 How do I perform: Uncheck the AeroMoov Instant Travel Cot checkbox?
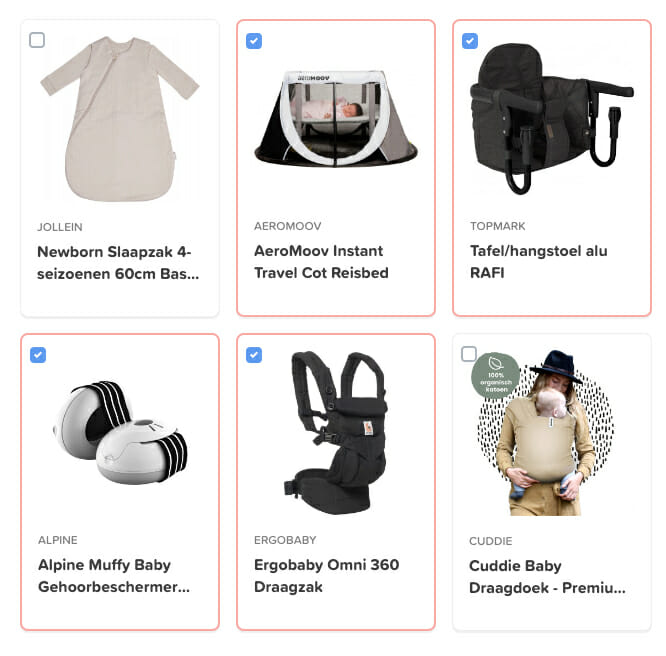[254, 41]
